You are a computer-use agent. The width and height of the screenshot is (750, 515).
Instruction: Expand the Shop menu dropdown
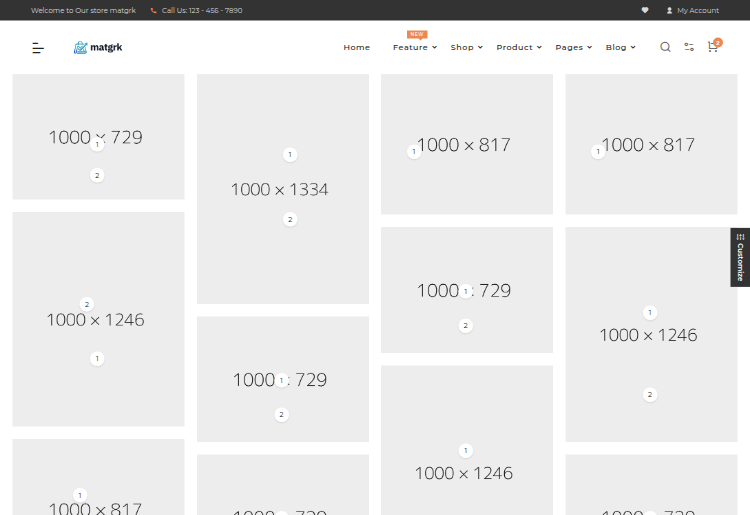[x=466, y=47]
